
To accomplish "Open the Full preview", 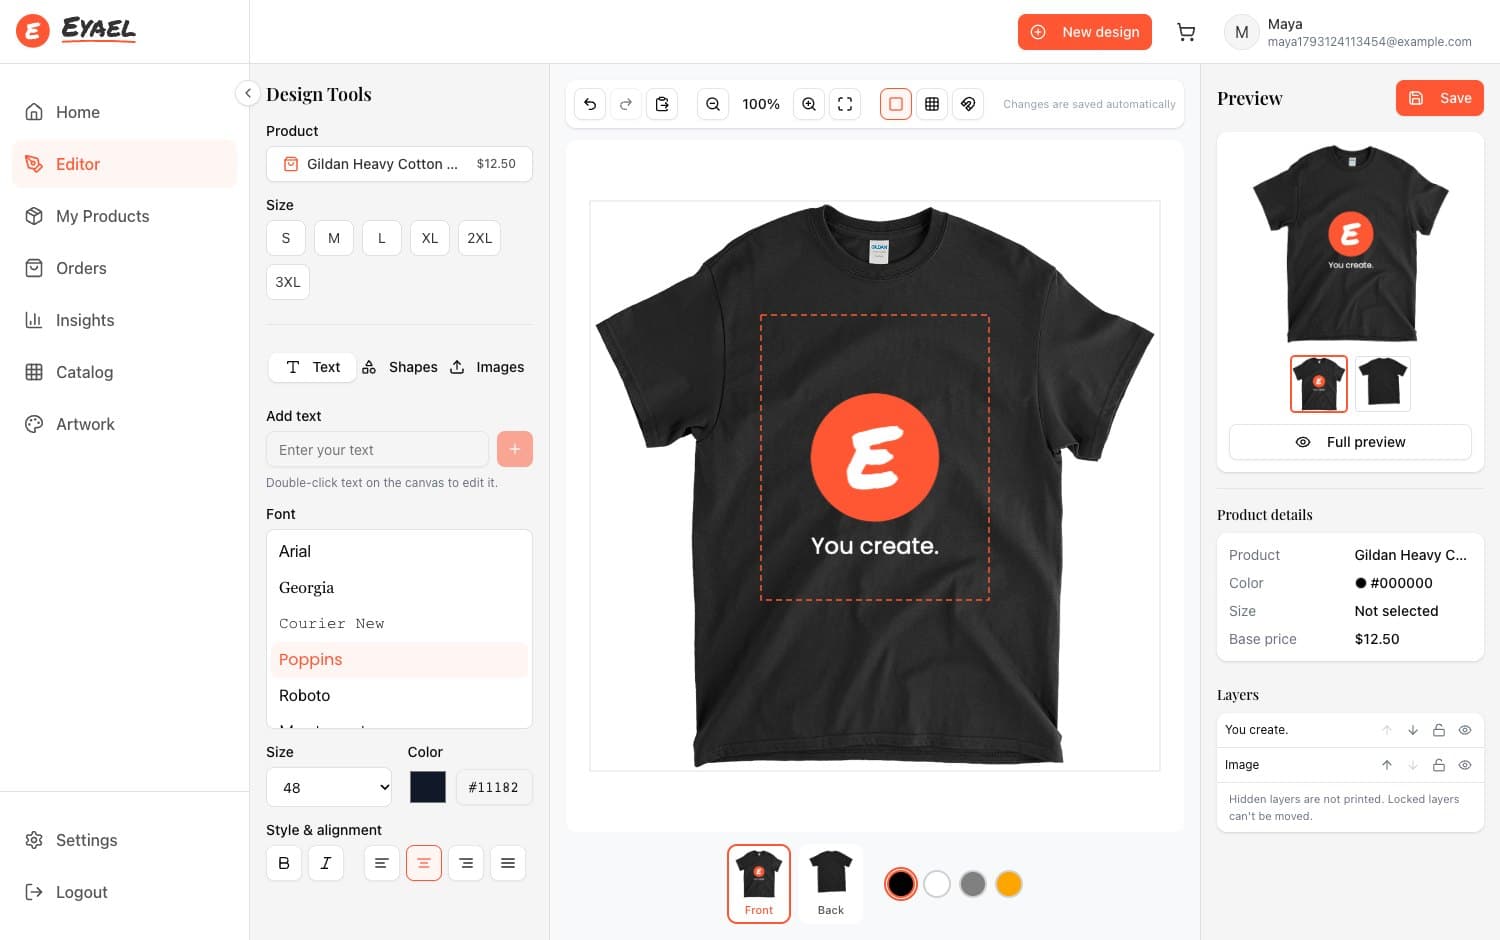I will (1350, 442).
